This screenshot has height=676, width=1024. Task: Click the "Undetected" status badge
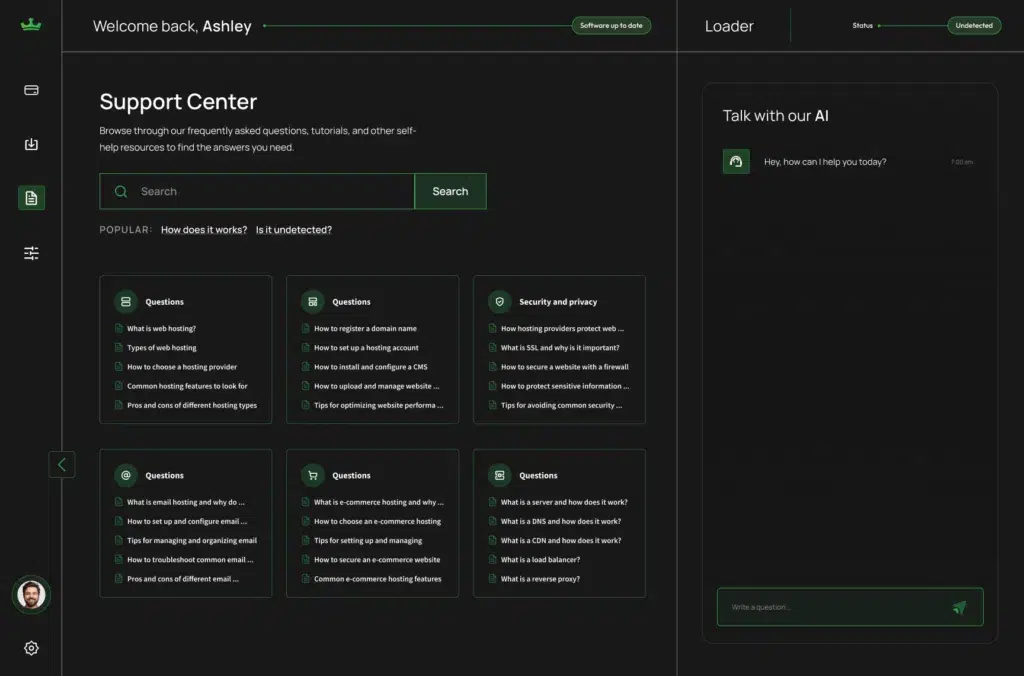coord(973,26)
